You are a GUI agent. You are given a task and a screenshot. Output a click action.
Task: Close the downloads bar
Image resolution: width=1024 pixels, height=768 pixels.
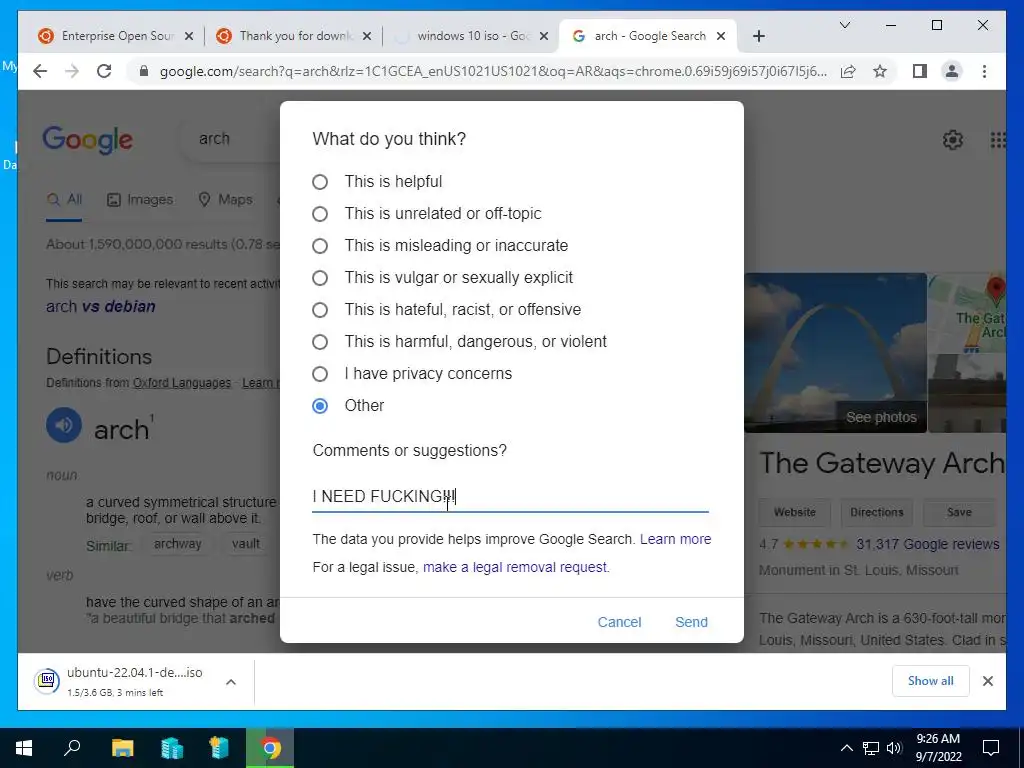tap(987, 681)
